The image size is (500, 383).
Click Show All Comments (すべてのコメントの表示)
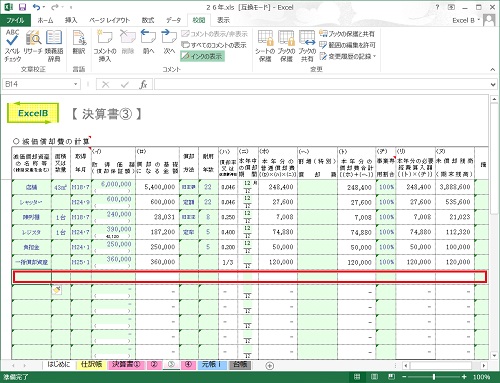pyautogui.click(x=214, y=45)
